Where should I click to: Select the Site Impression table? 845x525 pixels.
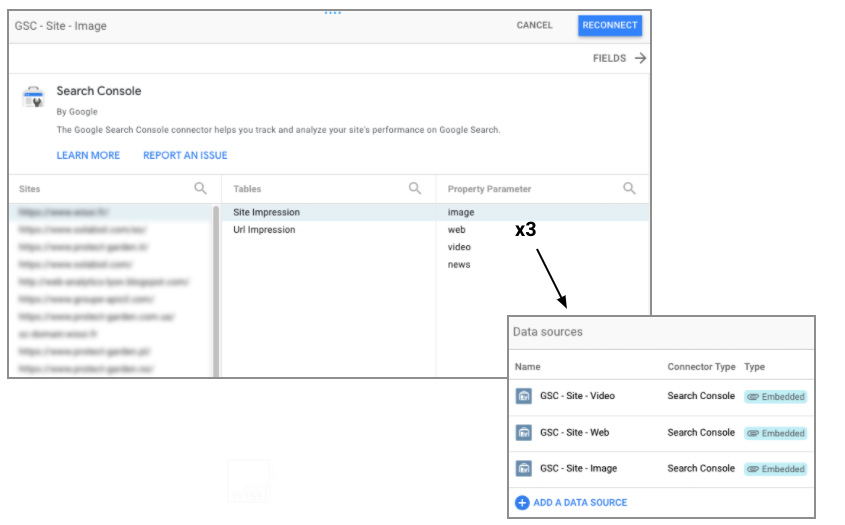point(328,212)
